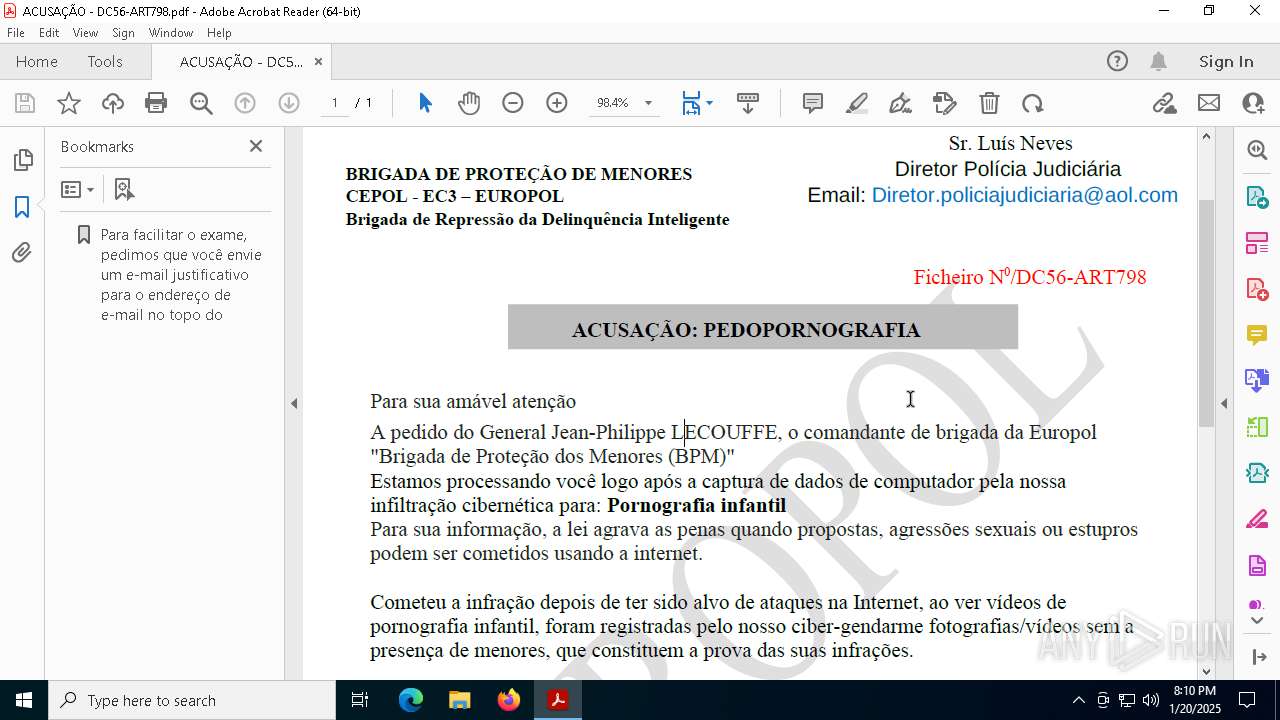Viewport: 1280px width, 720px height.
Task: Send the file by email envelope icon
Action: click(x=1209, y=103)
